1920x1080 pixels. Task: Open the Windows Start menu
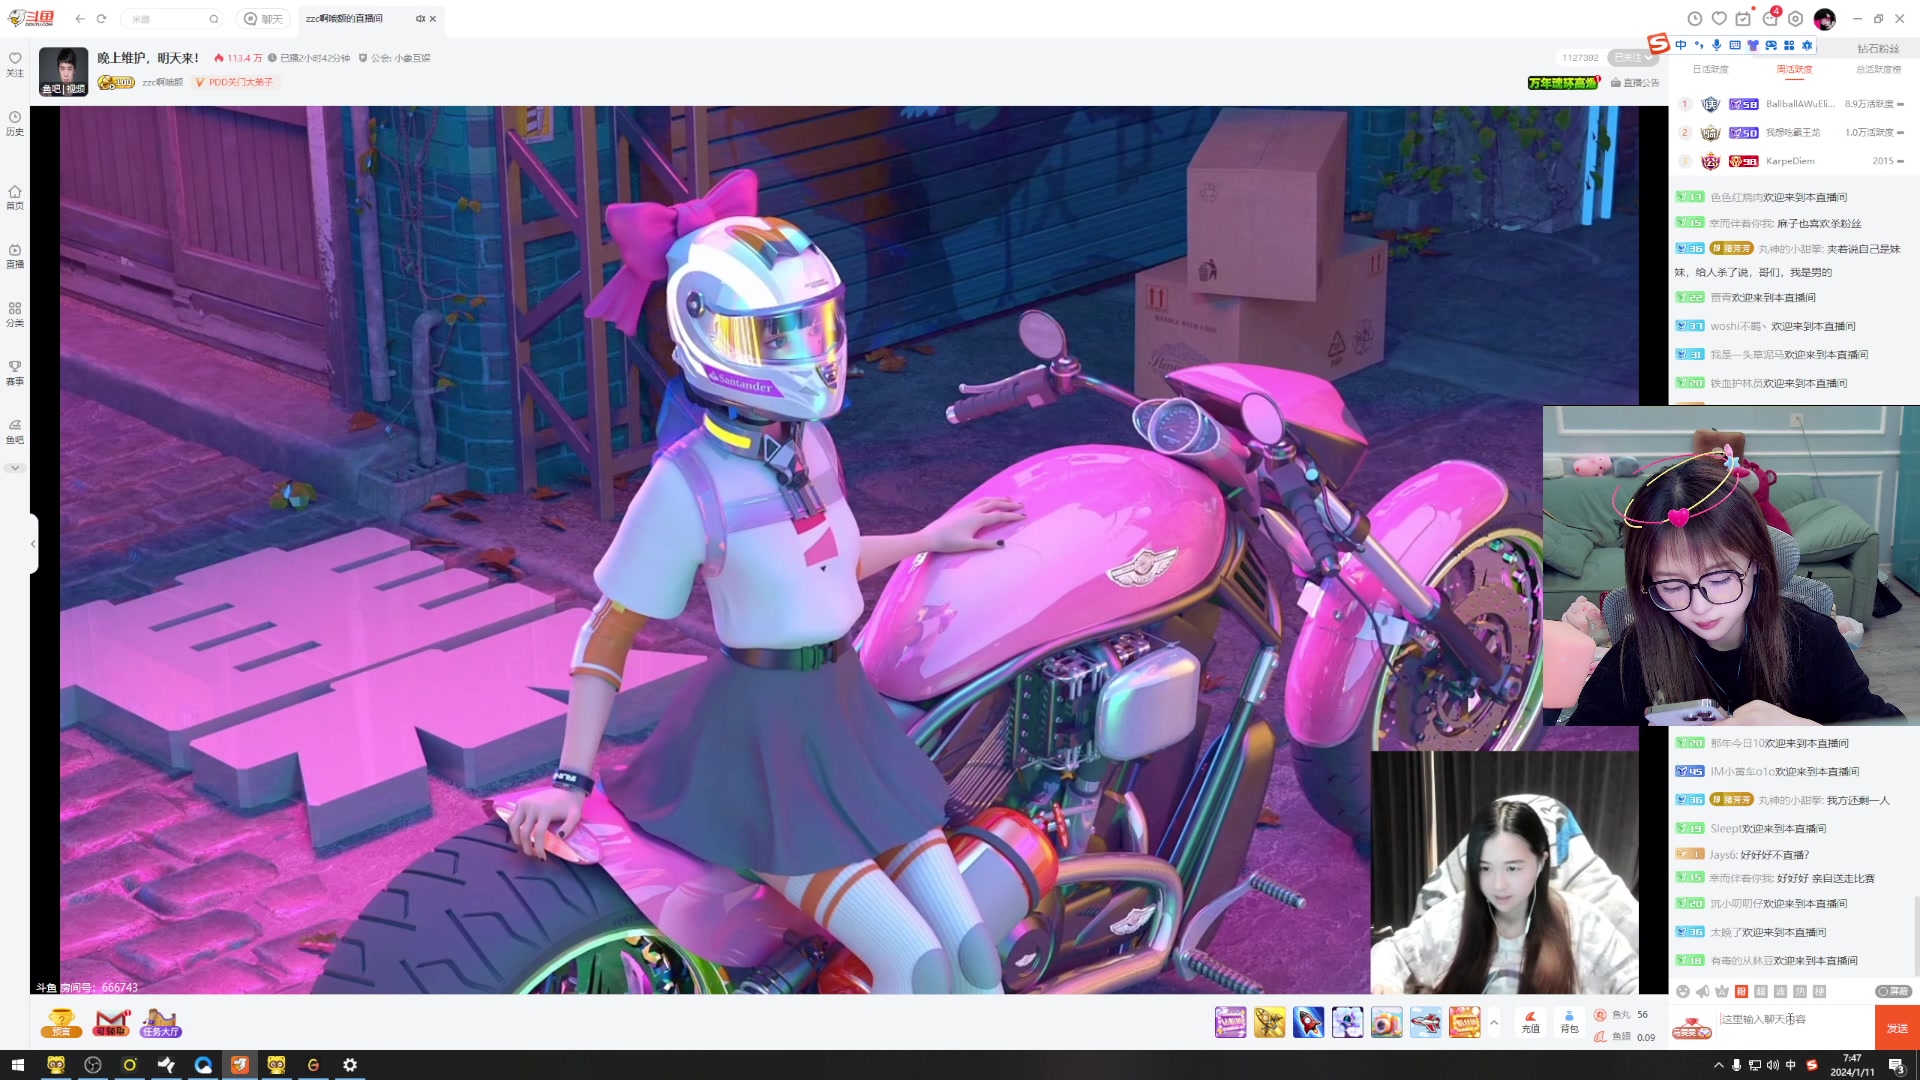click(x=17, y=1065)
